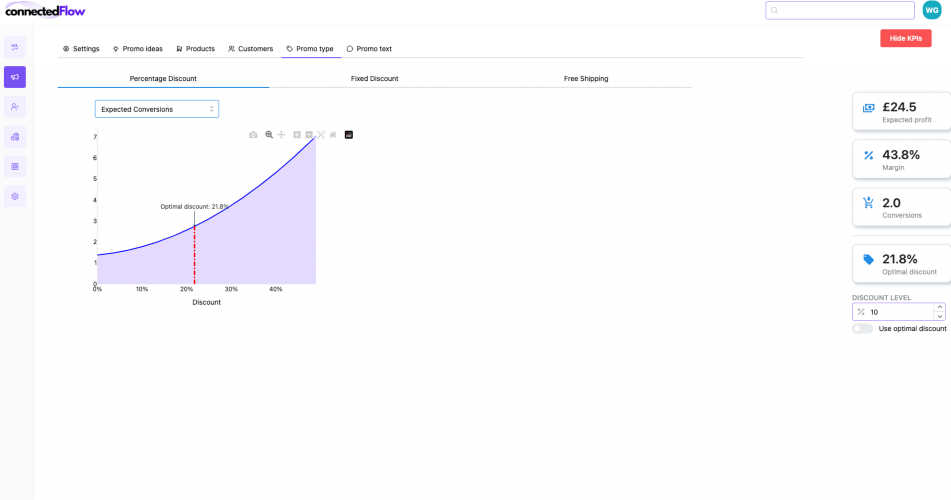Image resolution: width=951 pixels, height=500 pixels.
Task: Open the products boxes sidebar icon
Action: pyautogui.click(x=15, y=137)
